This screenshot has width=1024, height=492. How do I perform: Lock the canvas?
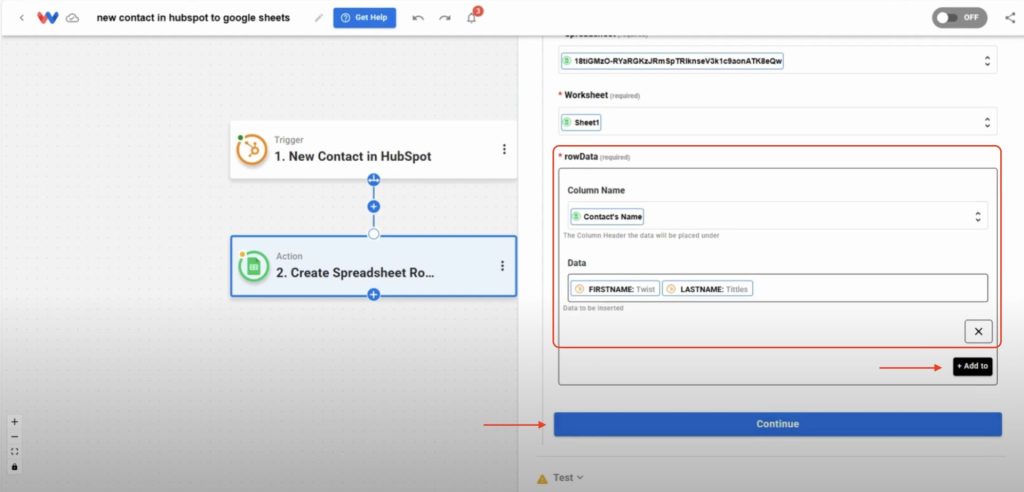coord(14,467)
